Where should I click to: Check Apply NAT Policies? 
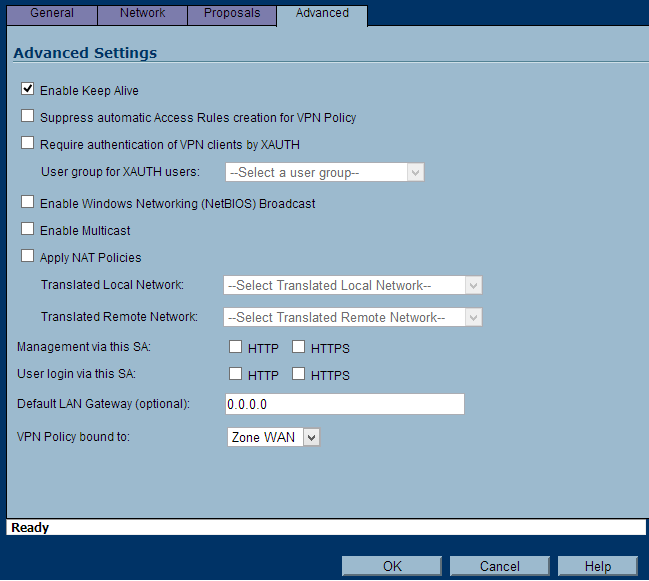(28, 256)
